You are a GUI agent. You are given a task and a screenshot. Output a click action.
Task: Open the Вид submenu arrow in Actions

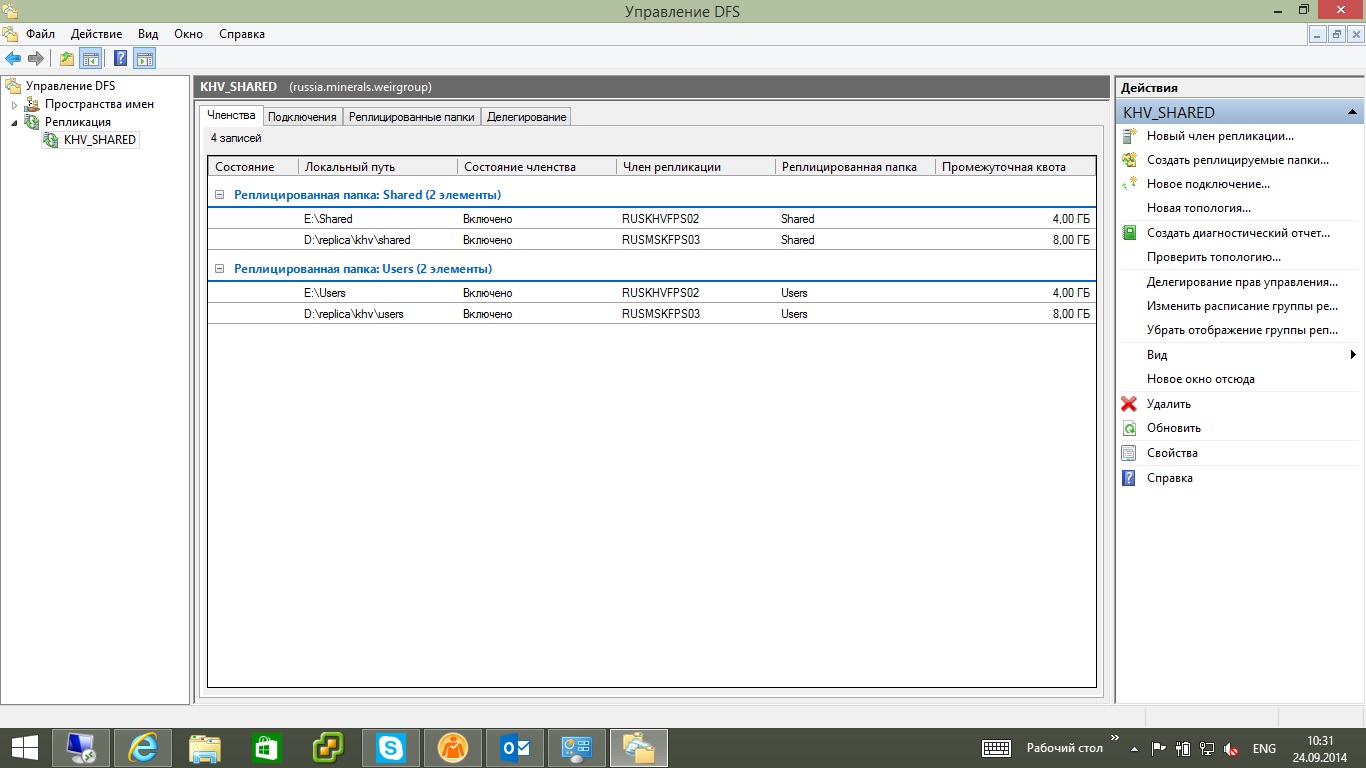click(1352, 355)
